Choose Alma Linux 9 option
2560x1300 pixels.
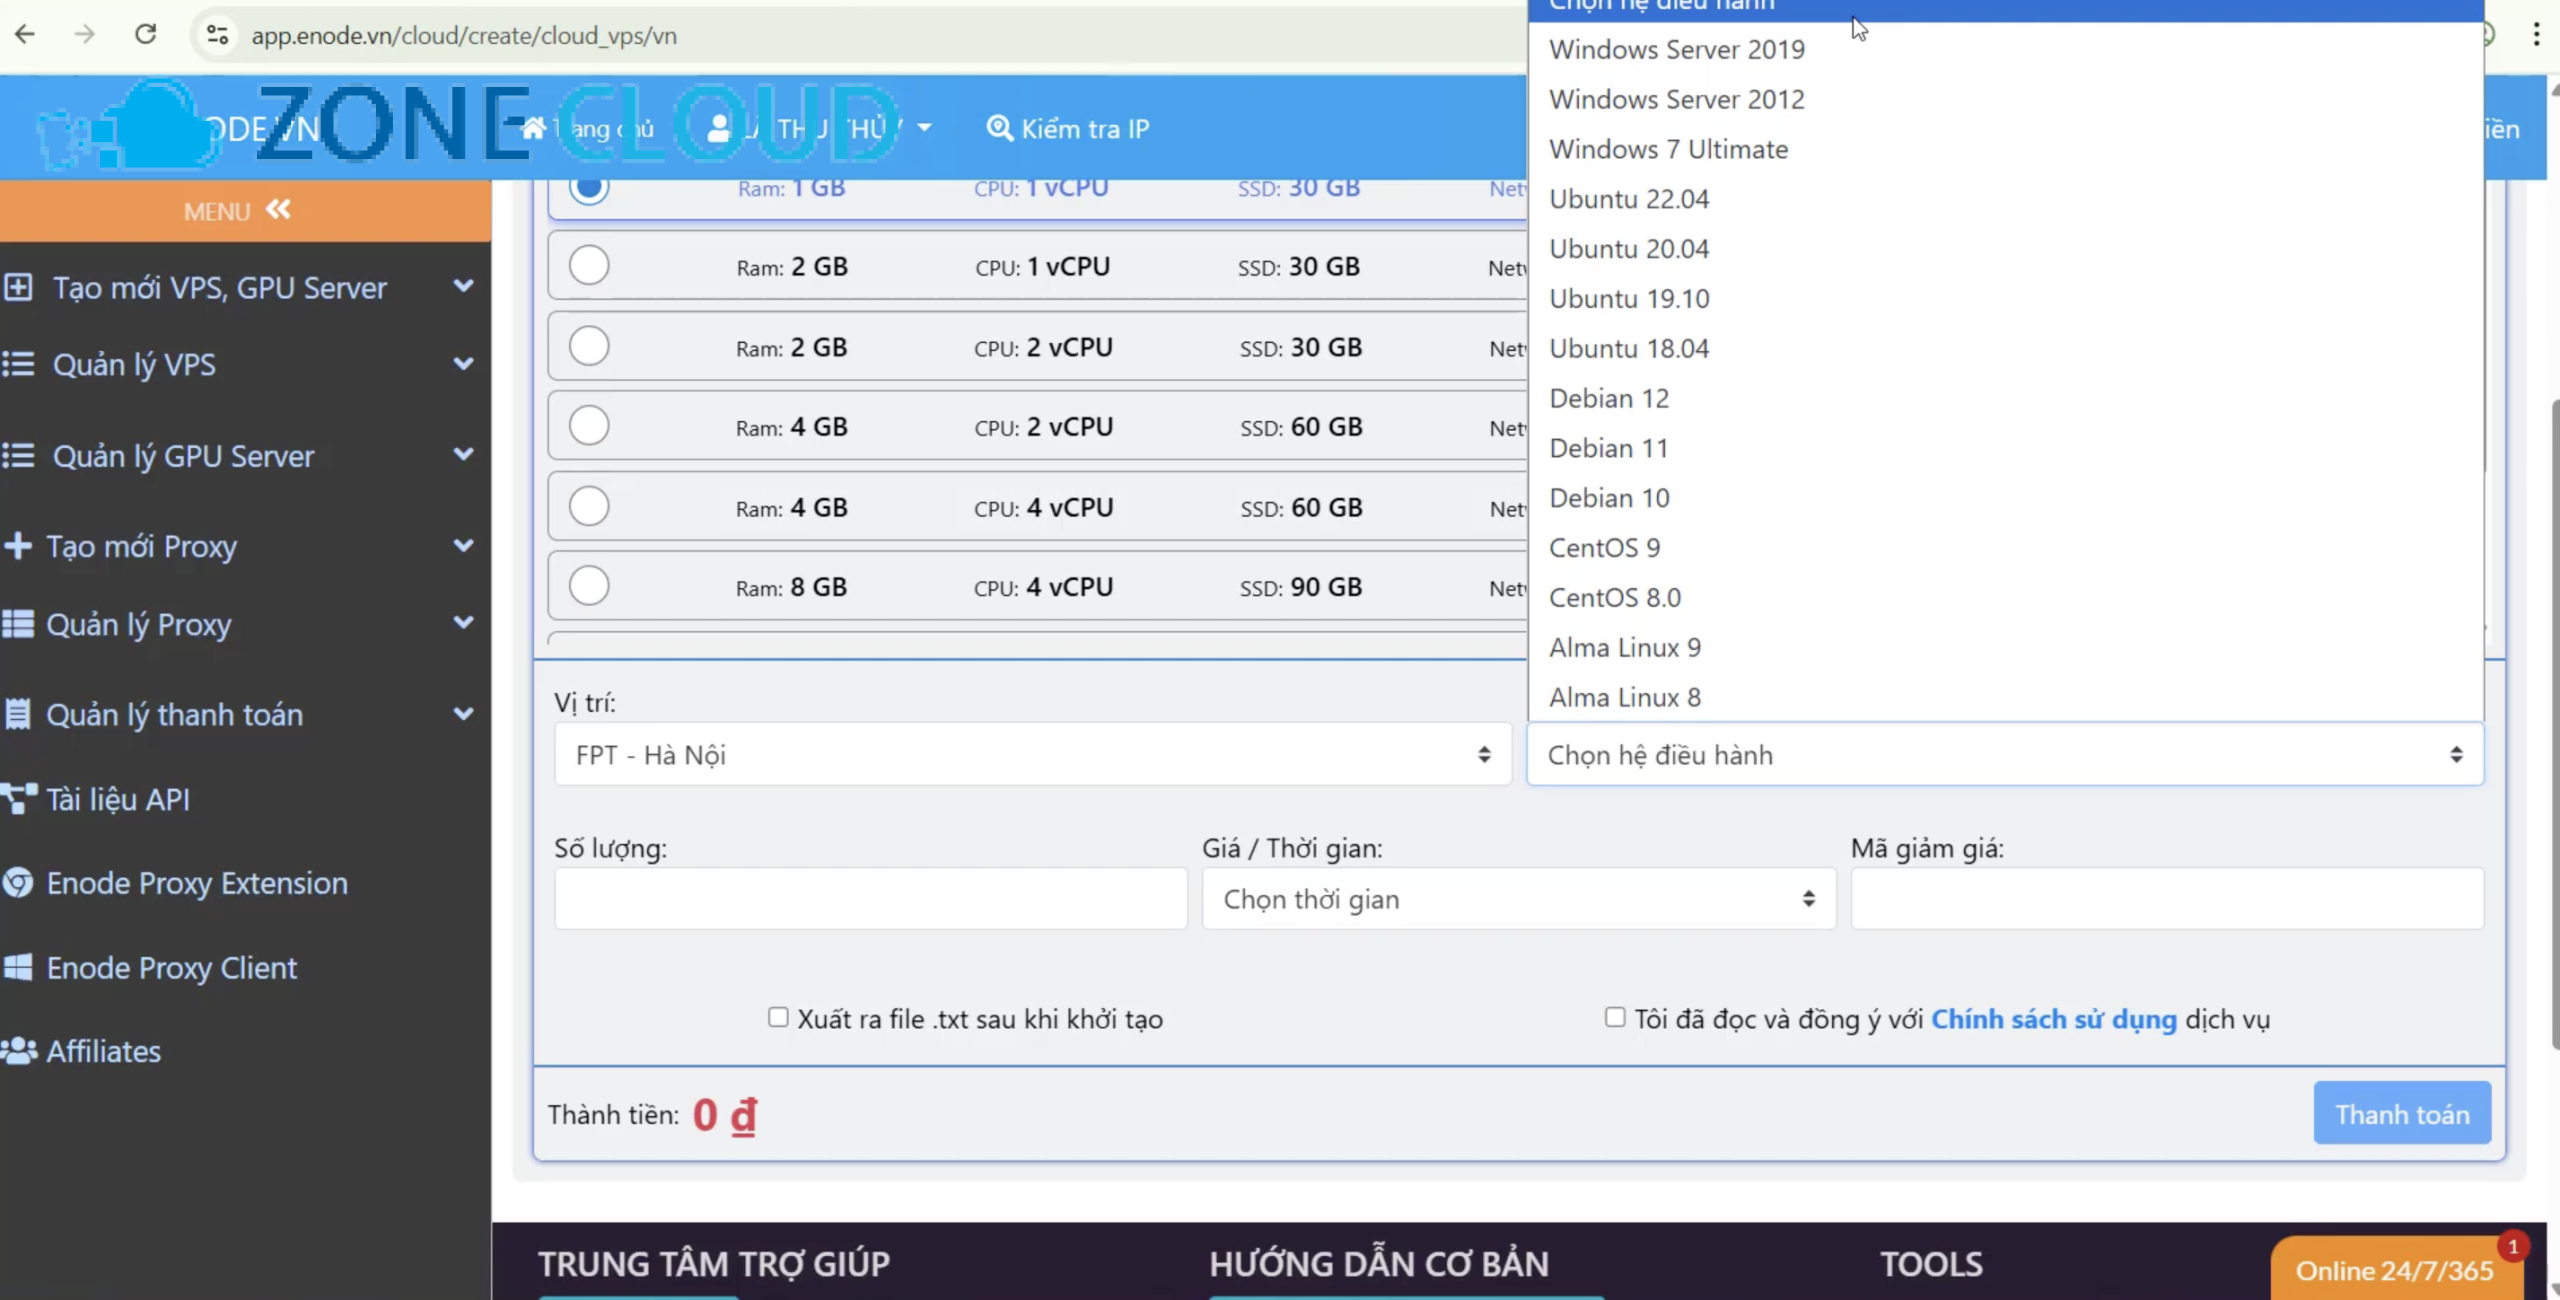click(2005, 647)
